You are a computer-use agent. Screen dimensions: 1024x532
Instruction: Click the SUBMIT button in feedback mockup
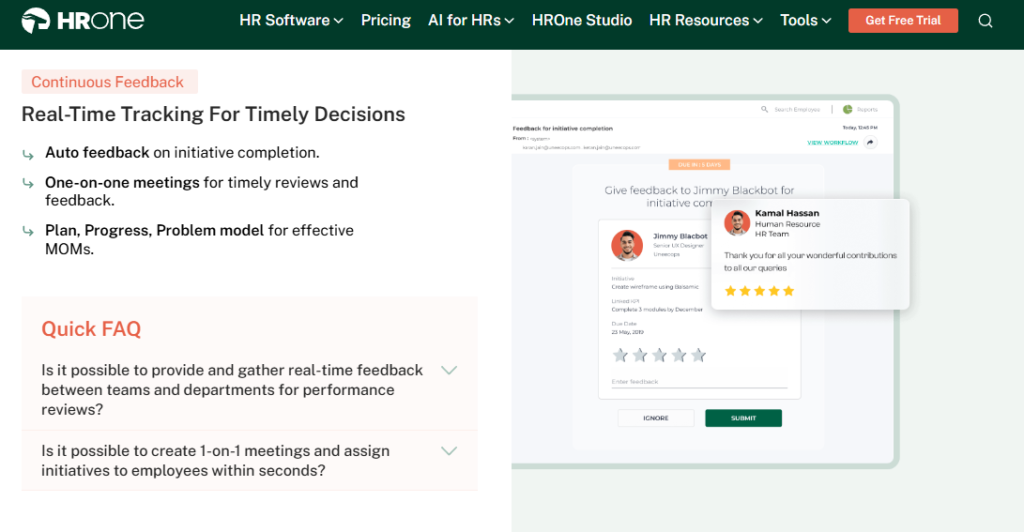point(743,418)
